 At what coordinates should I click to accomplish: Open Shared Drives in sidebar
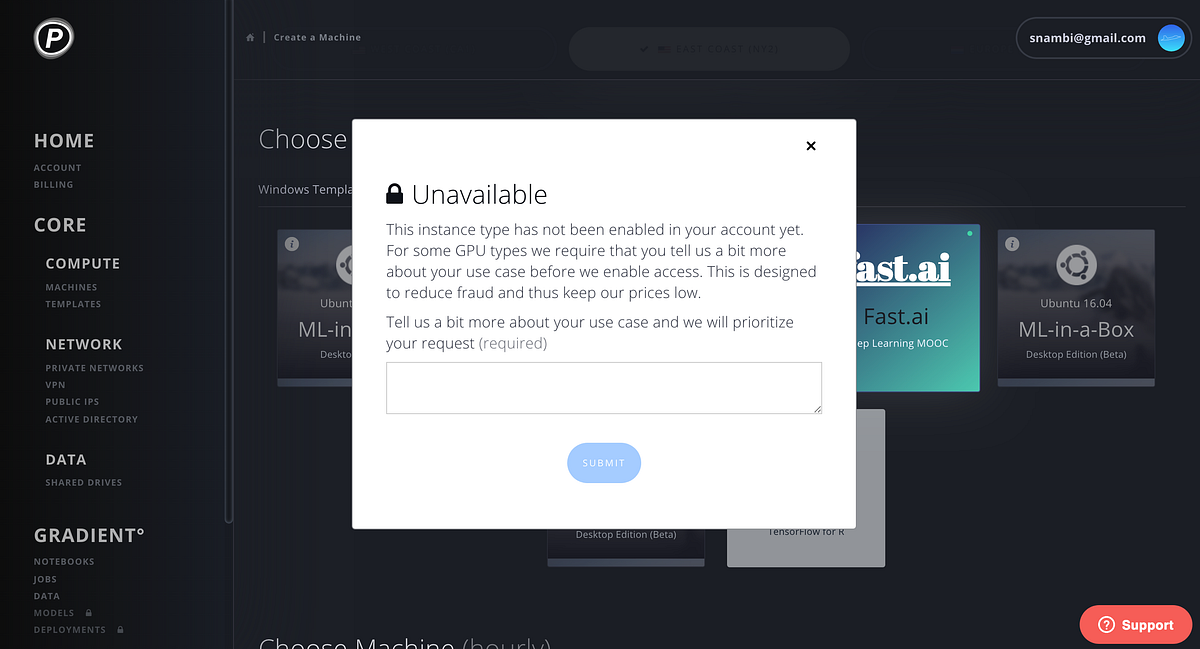click(84, 482)
